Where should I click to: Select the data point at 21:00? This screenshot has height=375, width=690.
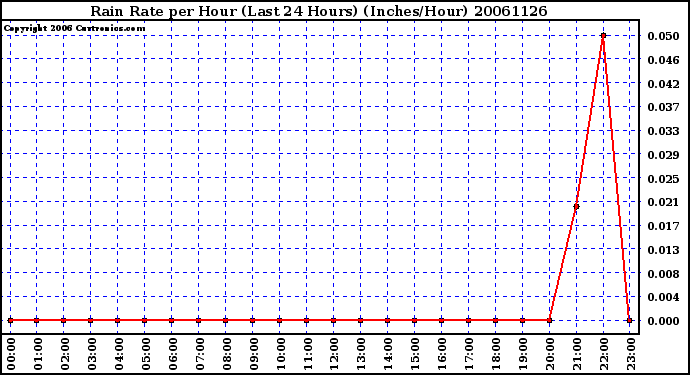click(576, 206)
